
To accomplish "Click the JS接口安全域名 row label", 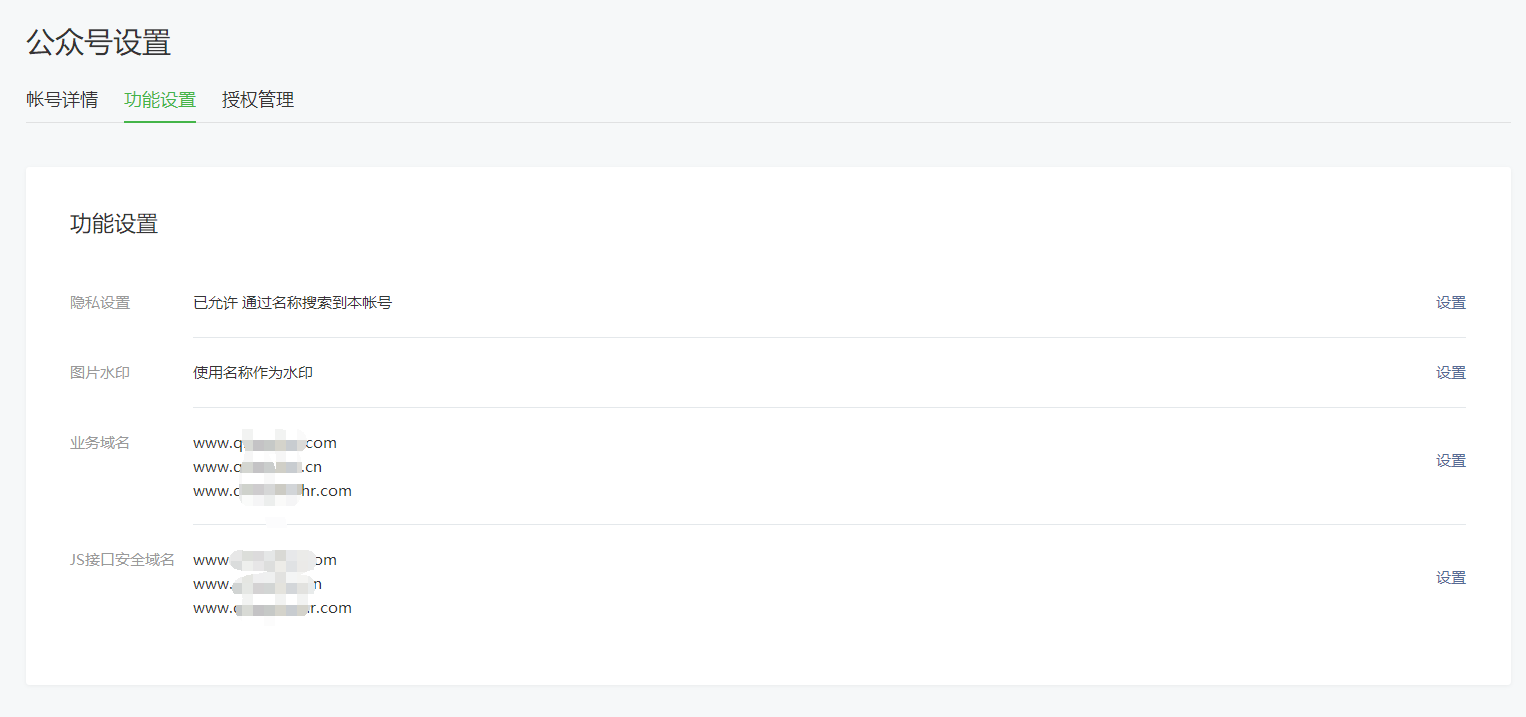I will pos(122,560).
